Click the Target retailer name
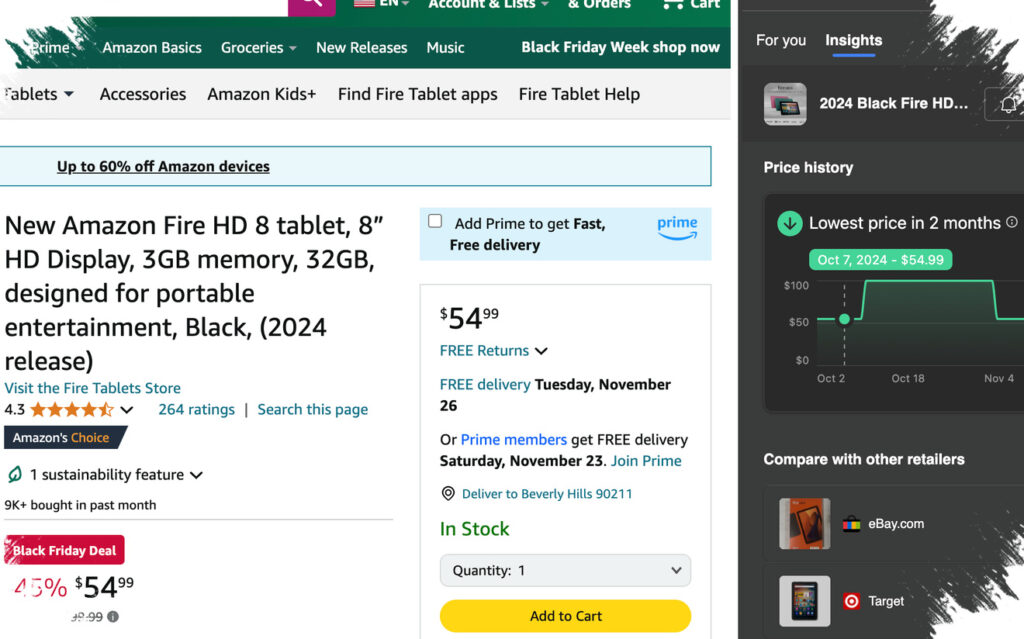1024x639 pixels. (886, 601)
